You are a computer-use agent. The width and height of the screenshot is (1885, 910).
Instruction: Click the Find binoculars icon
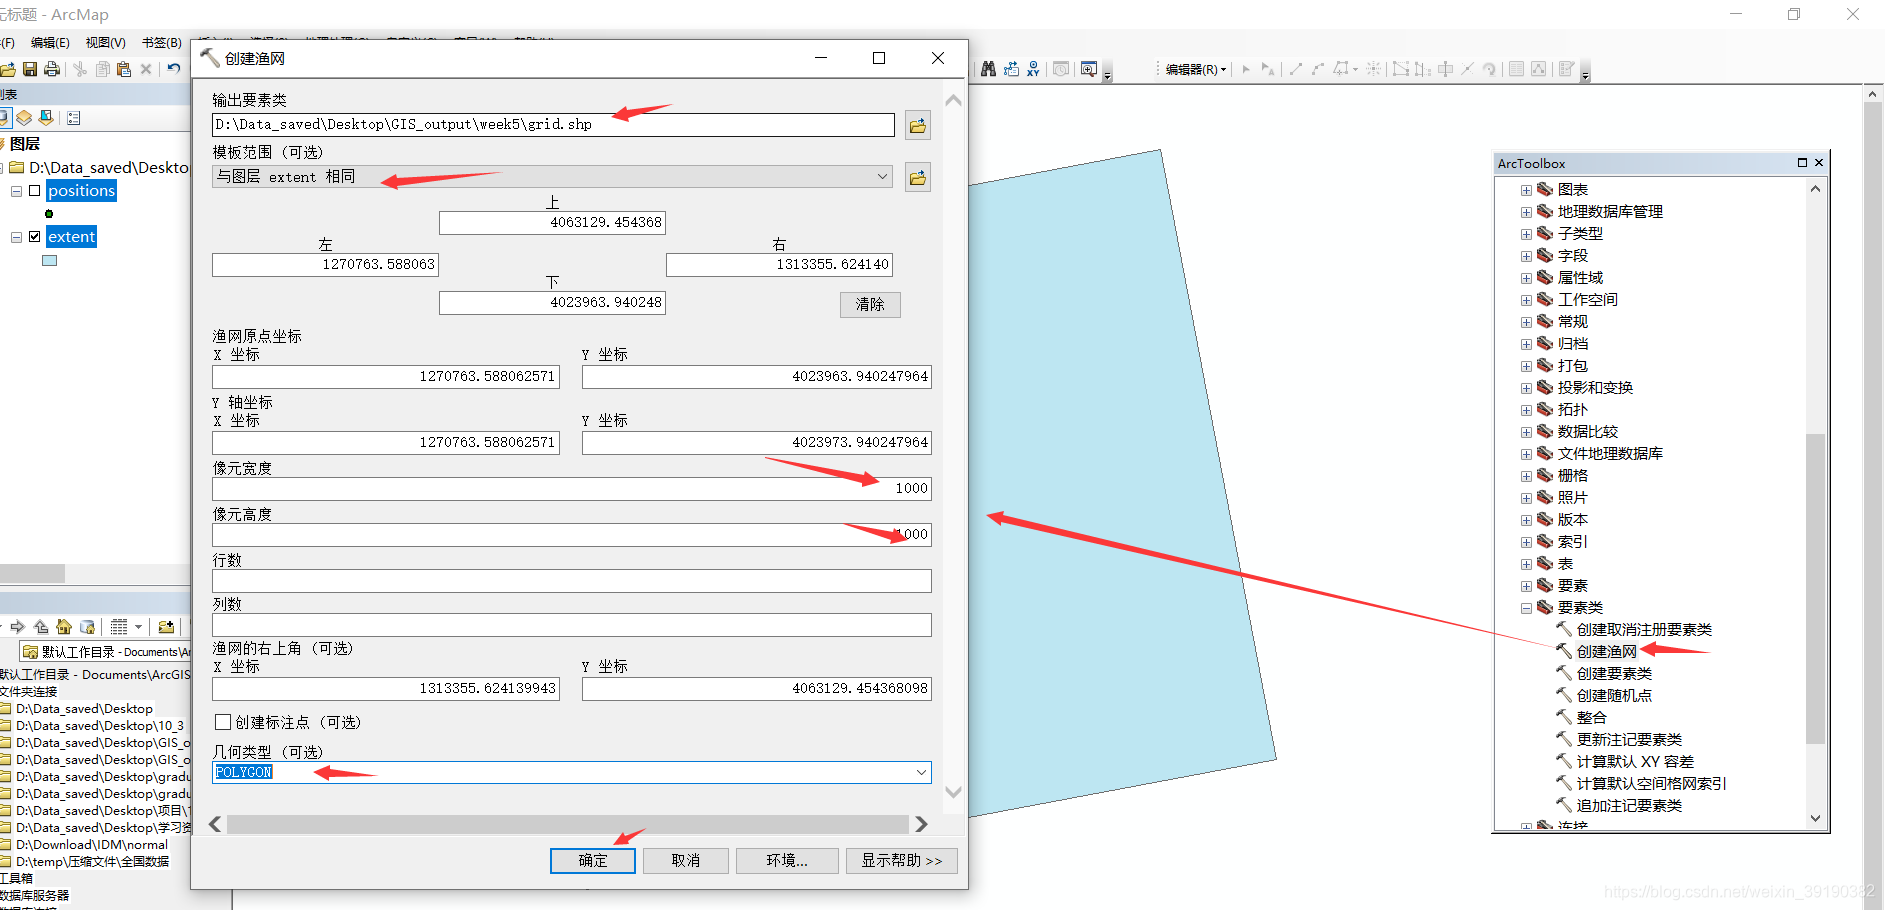tap(988, 69)
